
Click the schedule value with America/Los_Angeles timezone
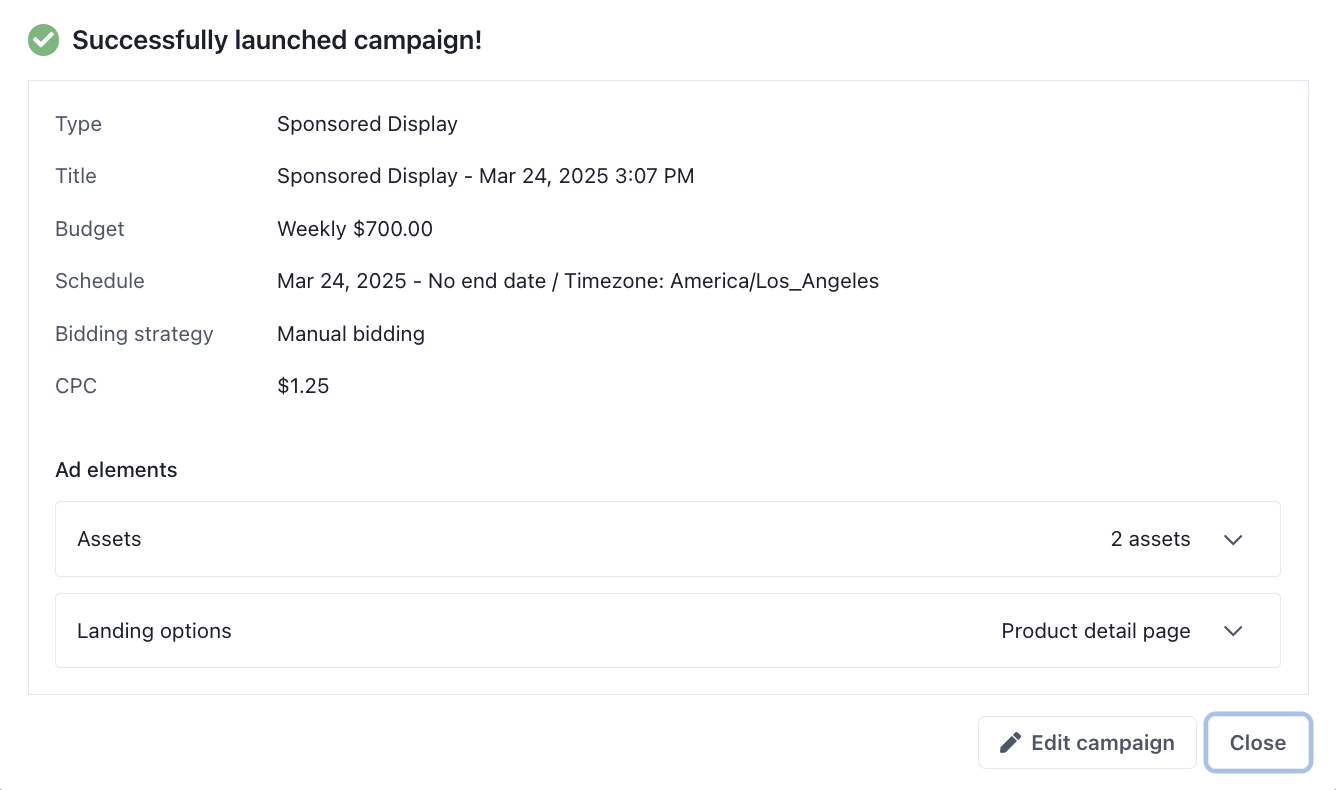tap(577, 281)
